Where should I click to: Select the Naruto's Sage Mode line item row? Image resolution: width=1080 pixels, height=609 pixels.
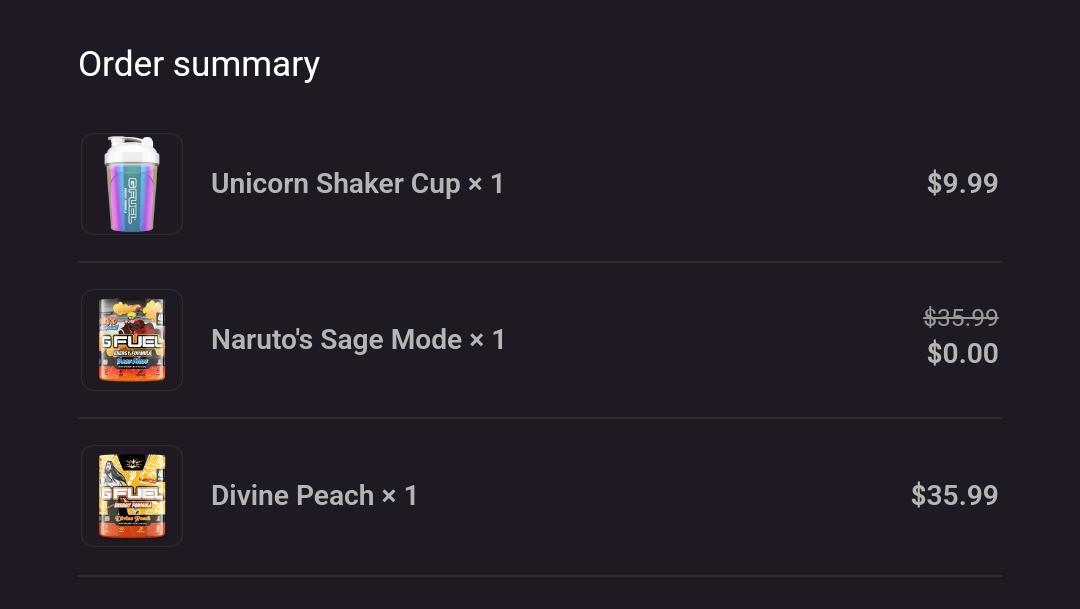[x=540, y=339]
